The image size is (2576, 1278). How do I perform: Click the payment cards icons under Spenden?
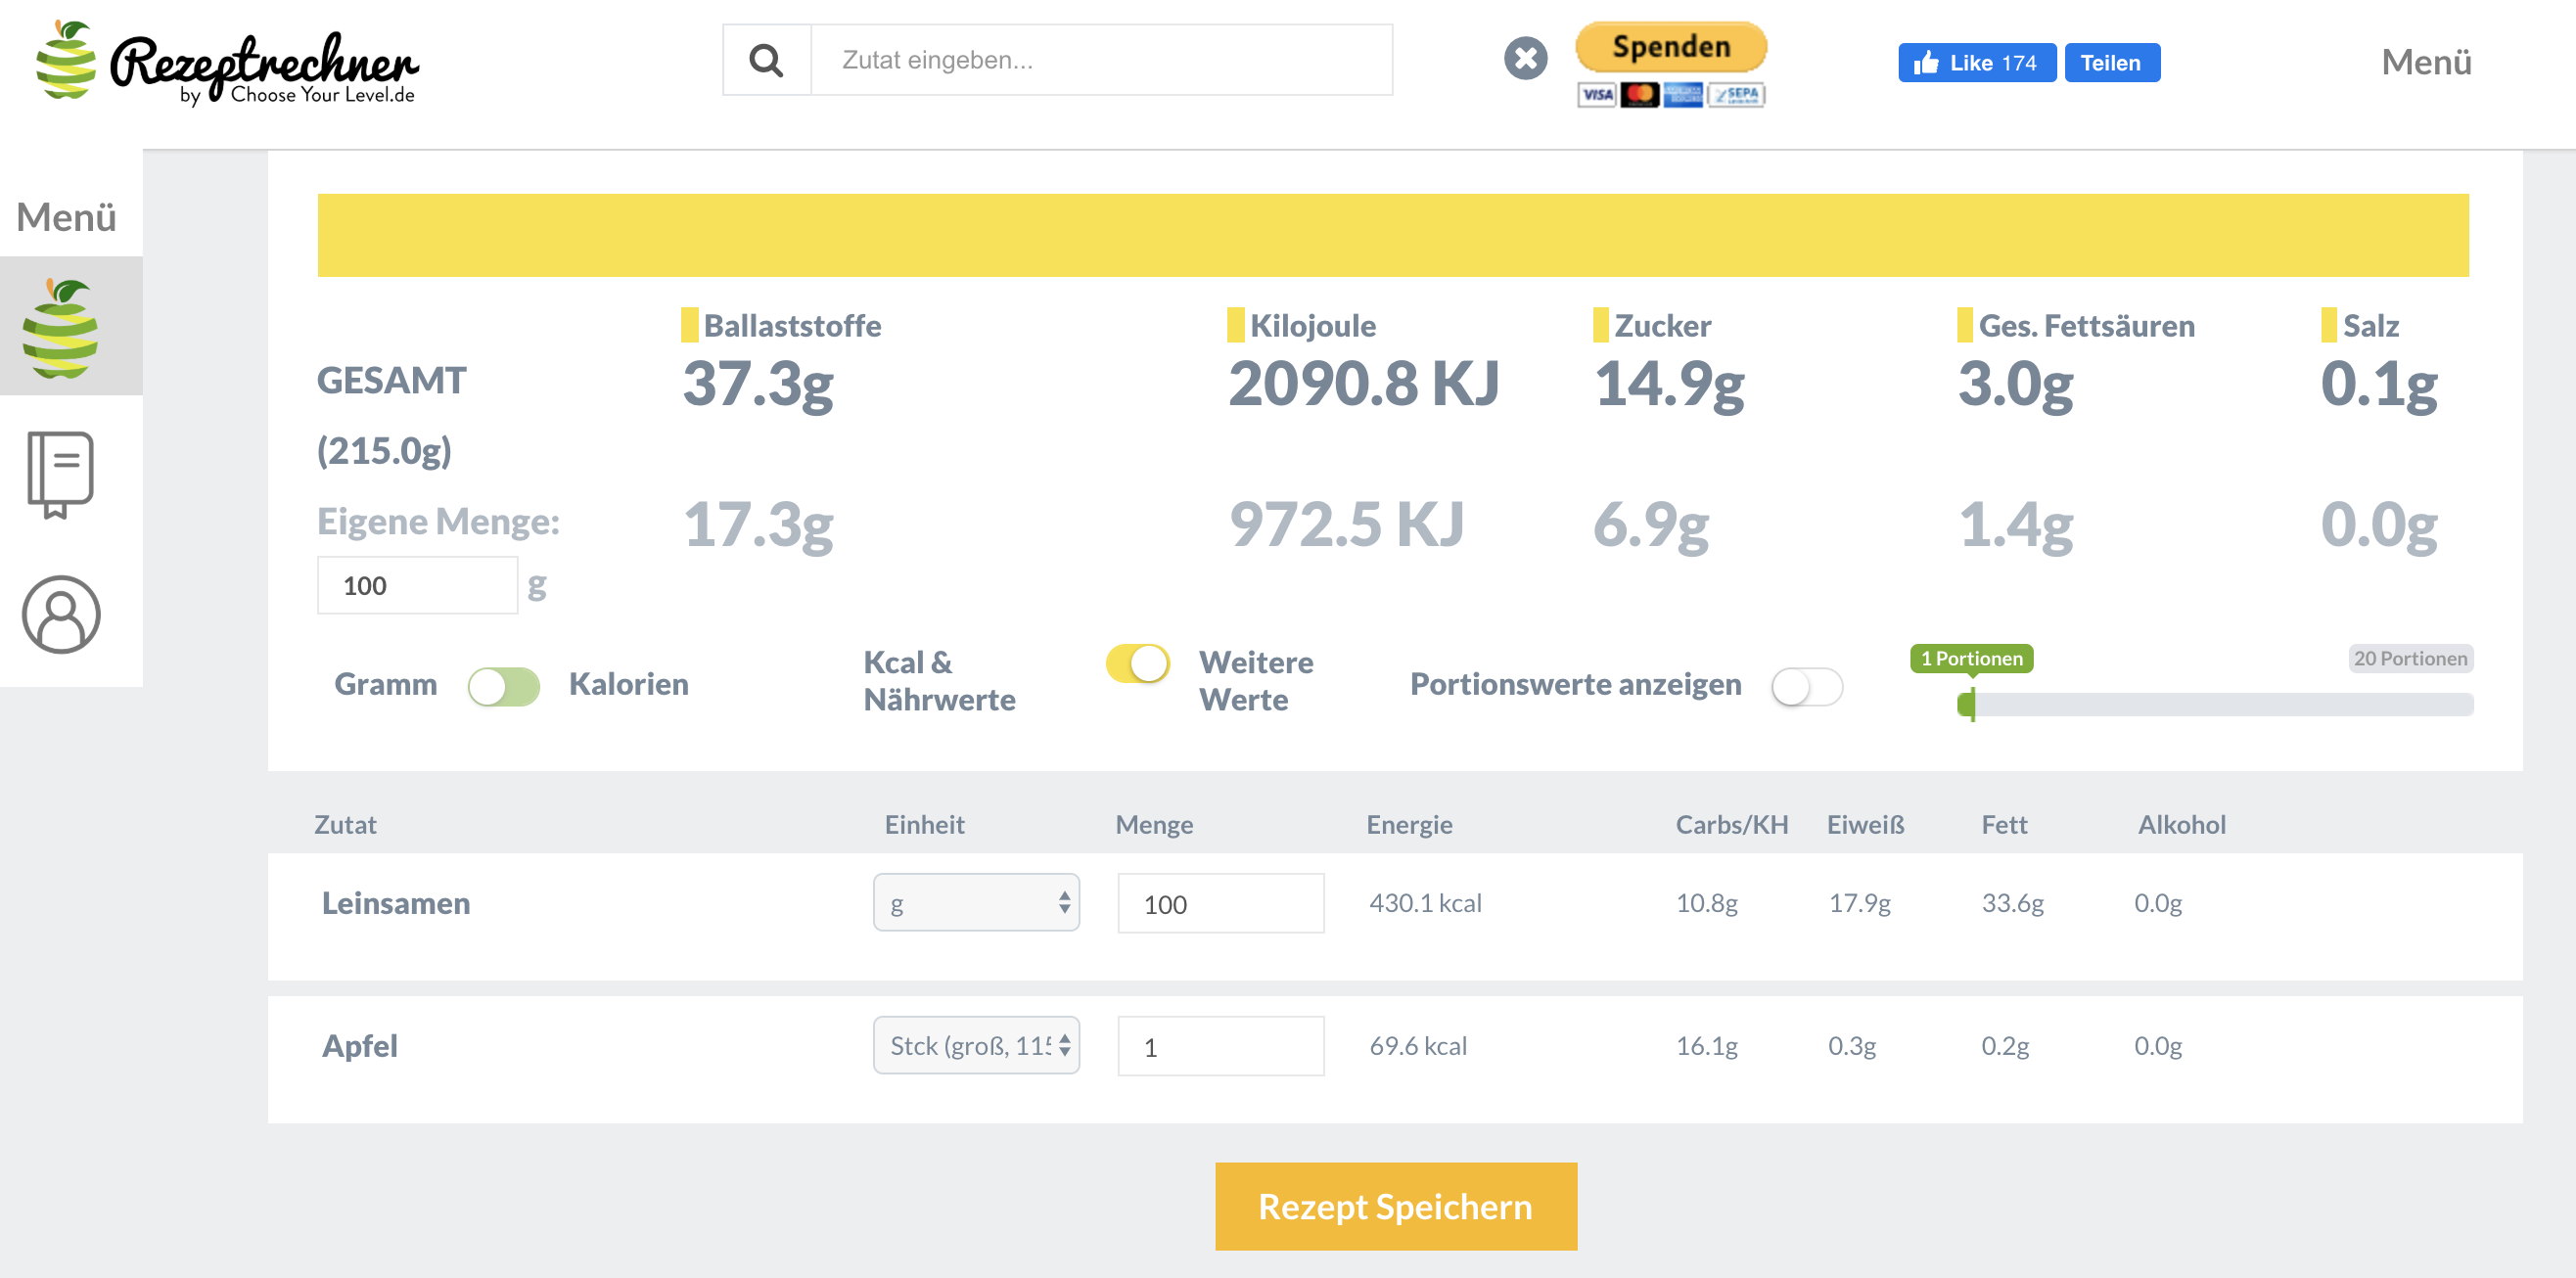tap(1670, 95)
